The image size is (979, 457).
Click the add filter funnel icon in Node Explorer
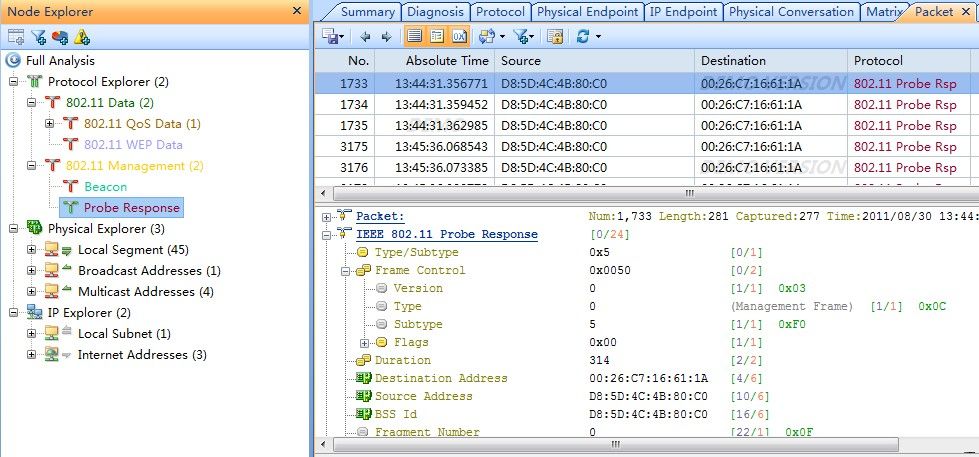tap(38, 37)
